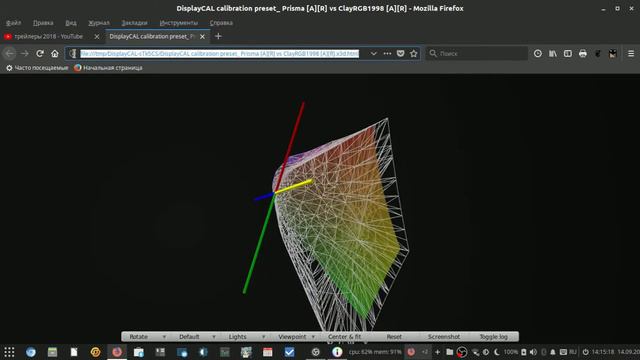Open the Журнал menu

[99, 23]
